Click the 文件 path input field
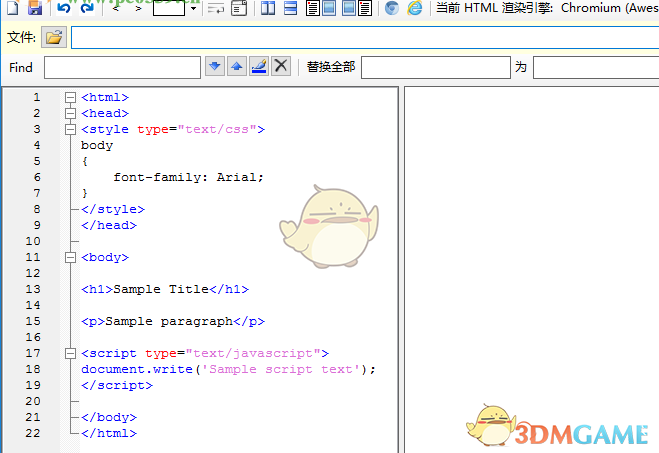 click(x=365, y=37)
